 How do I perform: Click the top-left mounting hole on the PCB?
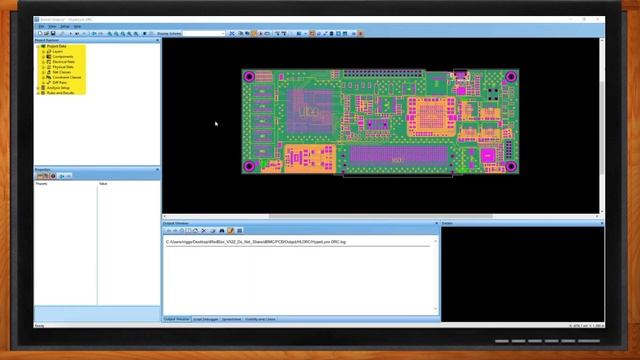(249, 77)
